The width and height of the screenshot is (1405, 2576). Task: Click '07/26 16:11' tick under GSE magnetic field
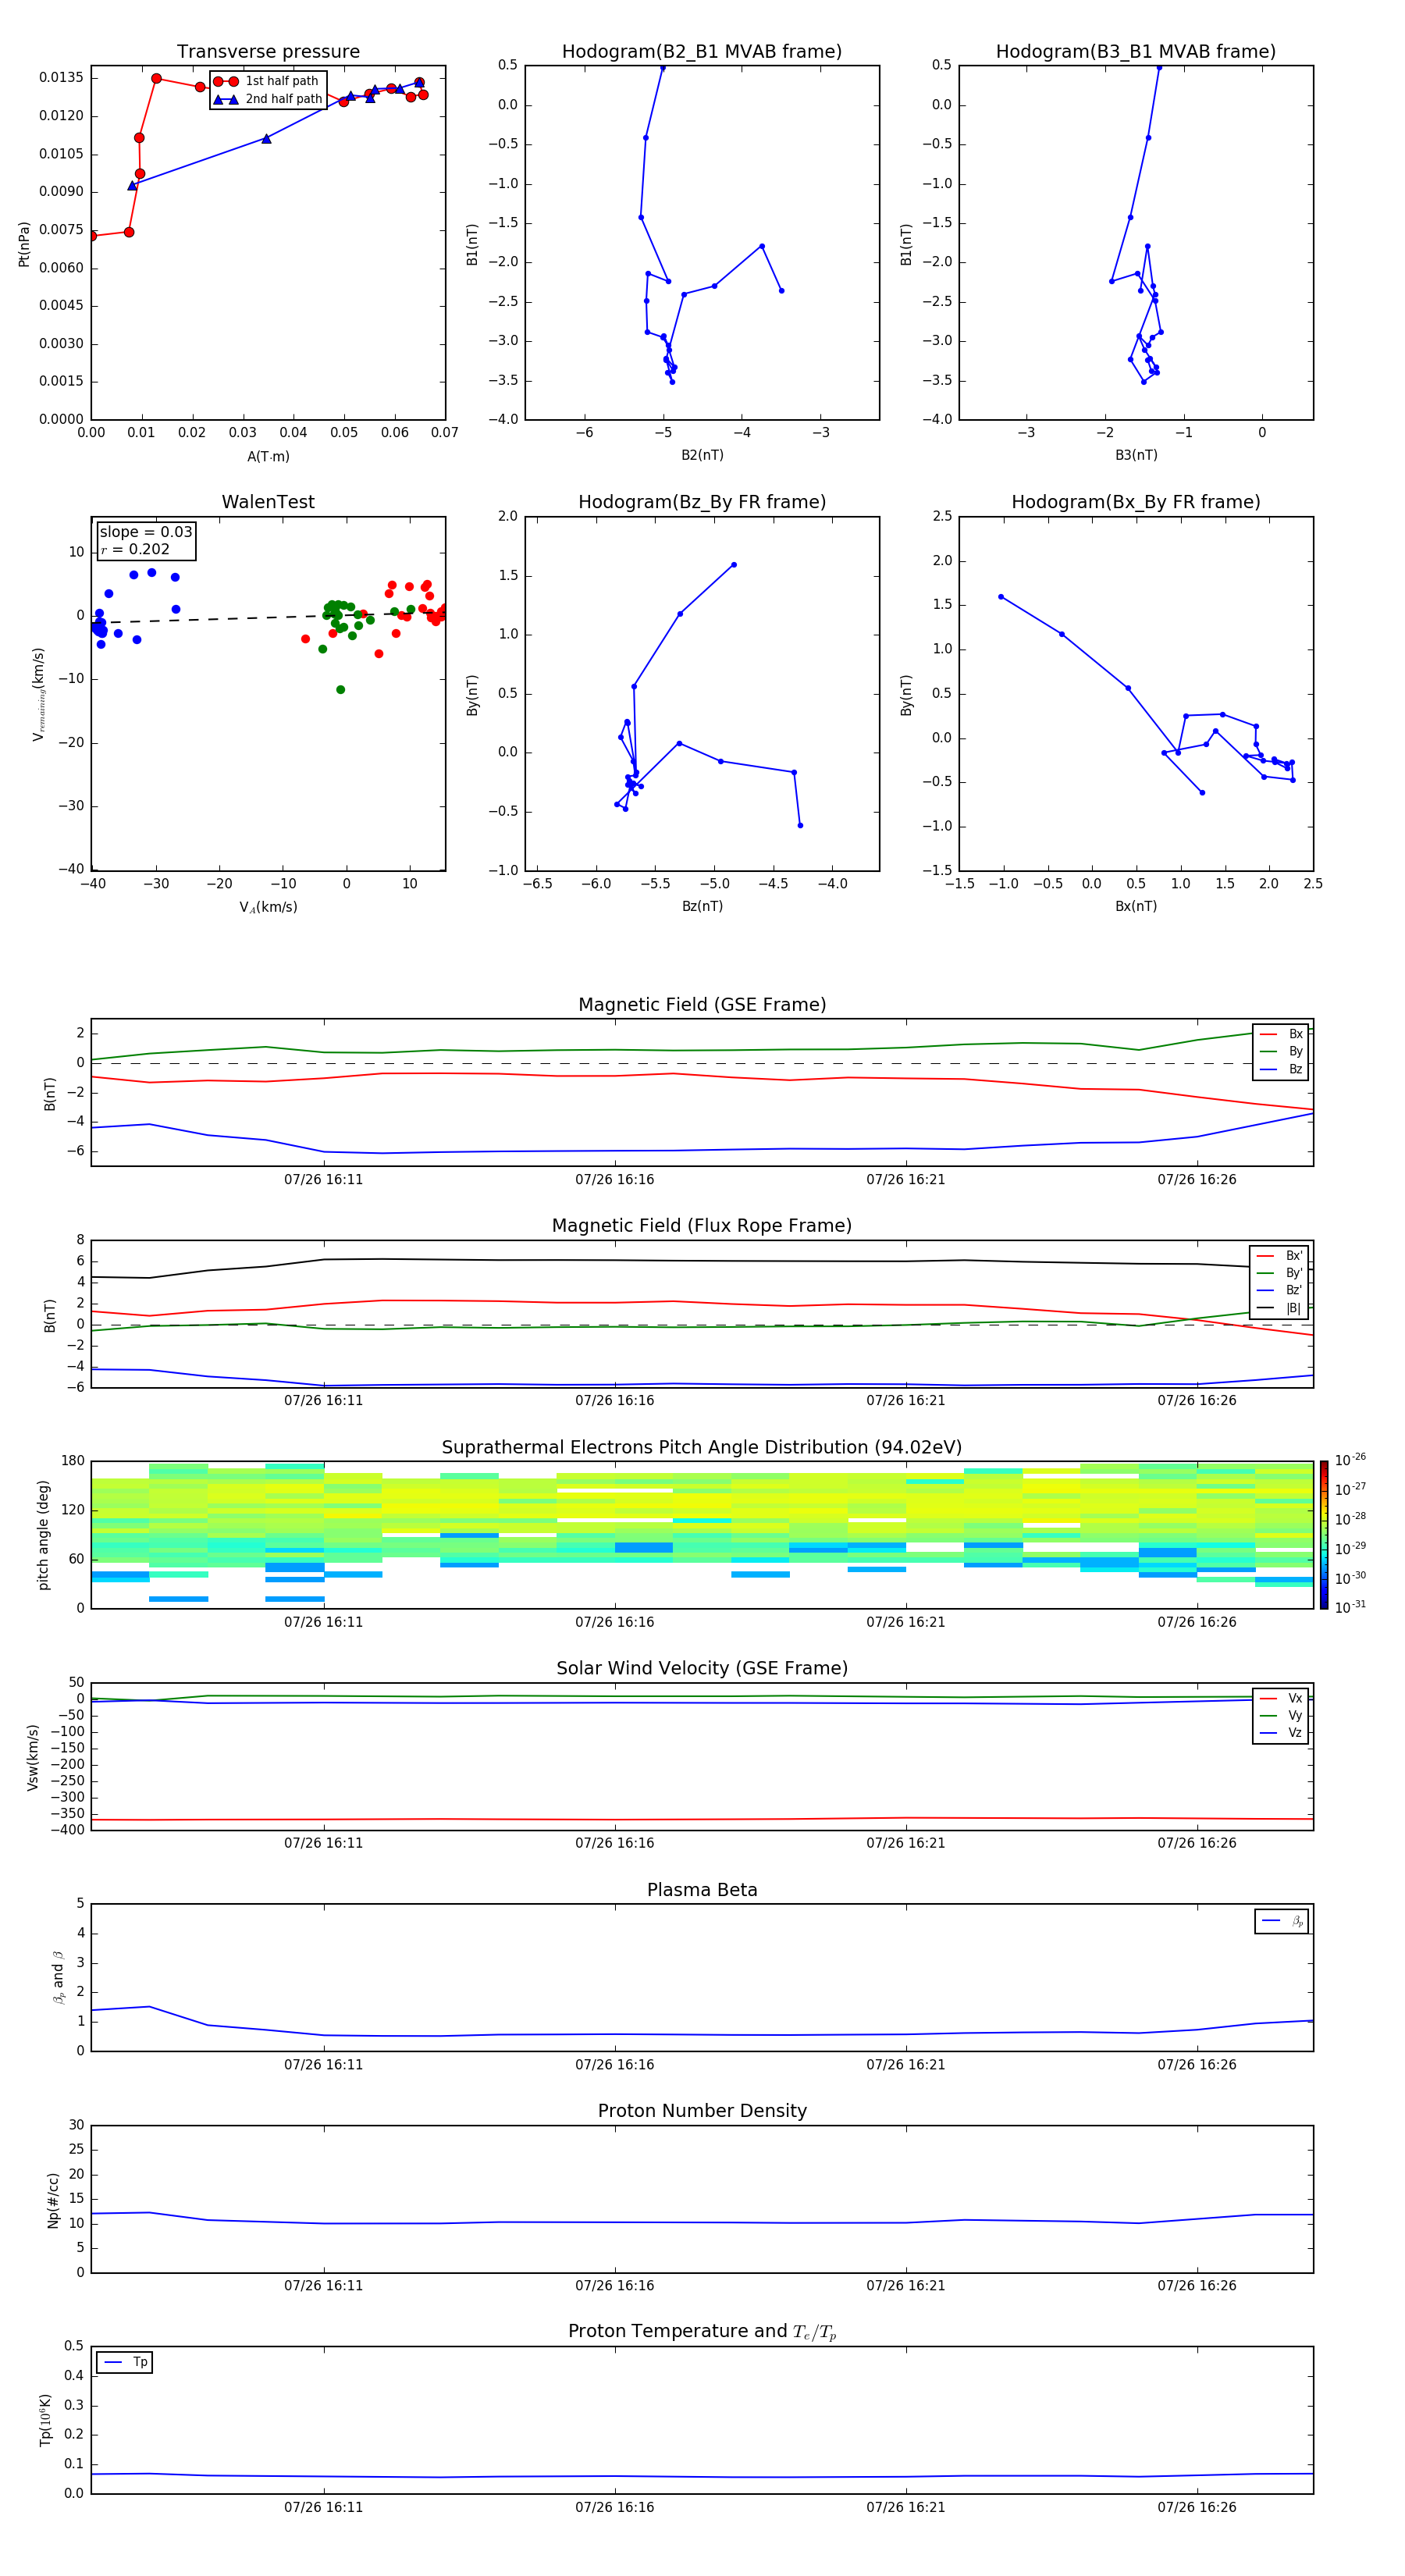(x=323, y=1180)
